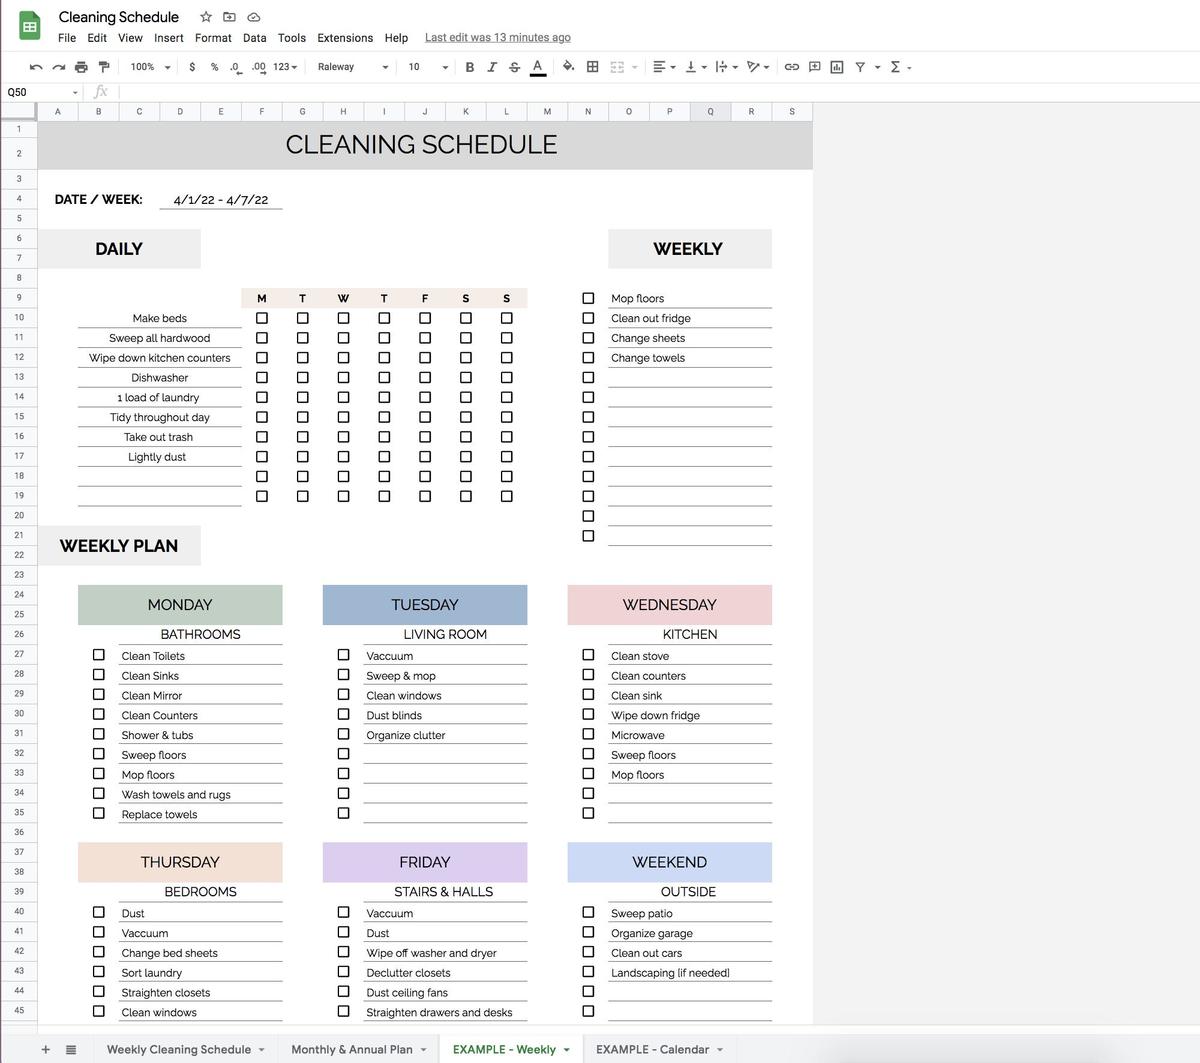This screenshot has width=1200, height=1063.
Task: Click the move to folder icon
Action: click(x=229, y=17)
